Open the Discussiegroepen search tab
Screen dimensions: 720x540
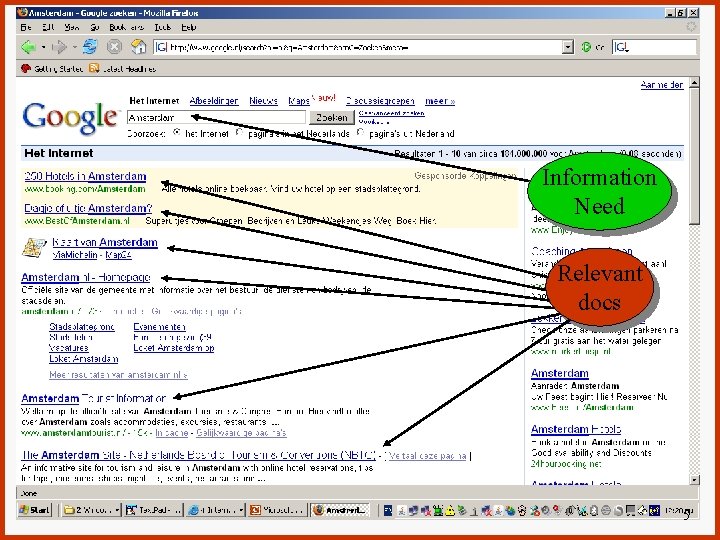(380, 101)
